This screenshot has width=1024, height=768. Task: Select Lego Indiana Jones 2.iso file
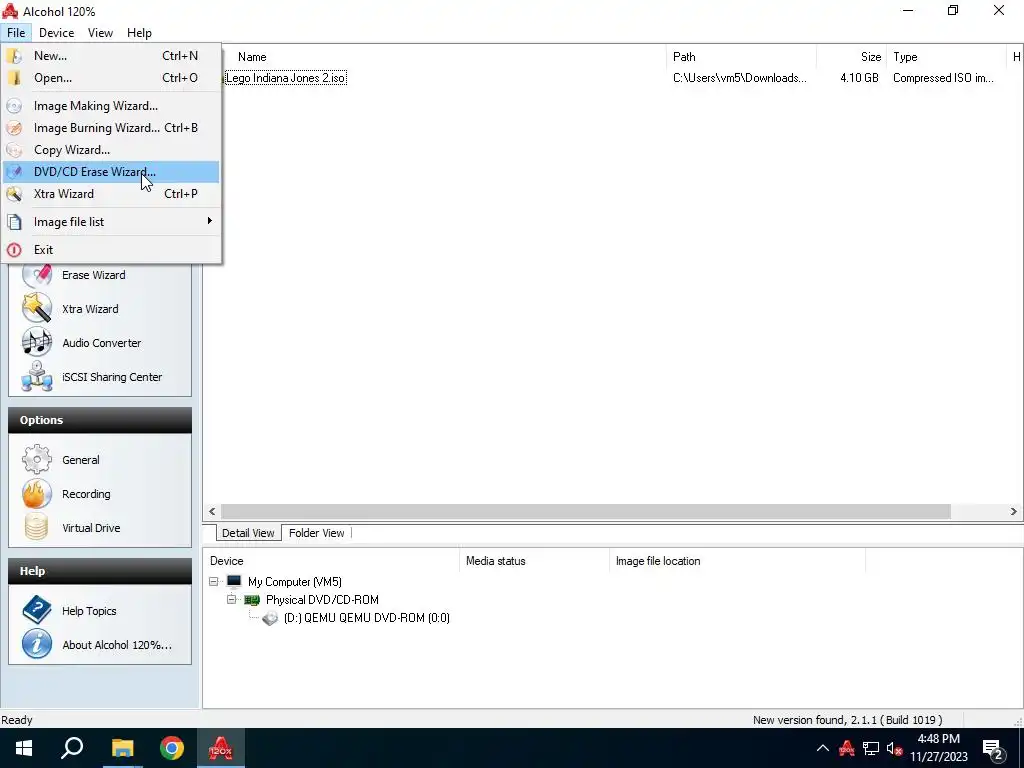[x=285, y=78]
